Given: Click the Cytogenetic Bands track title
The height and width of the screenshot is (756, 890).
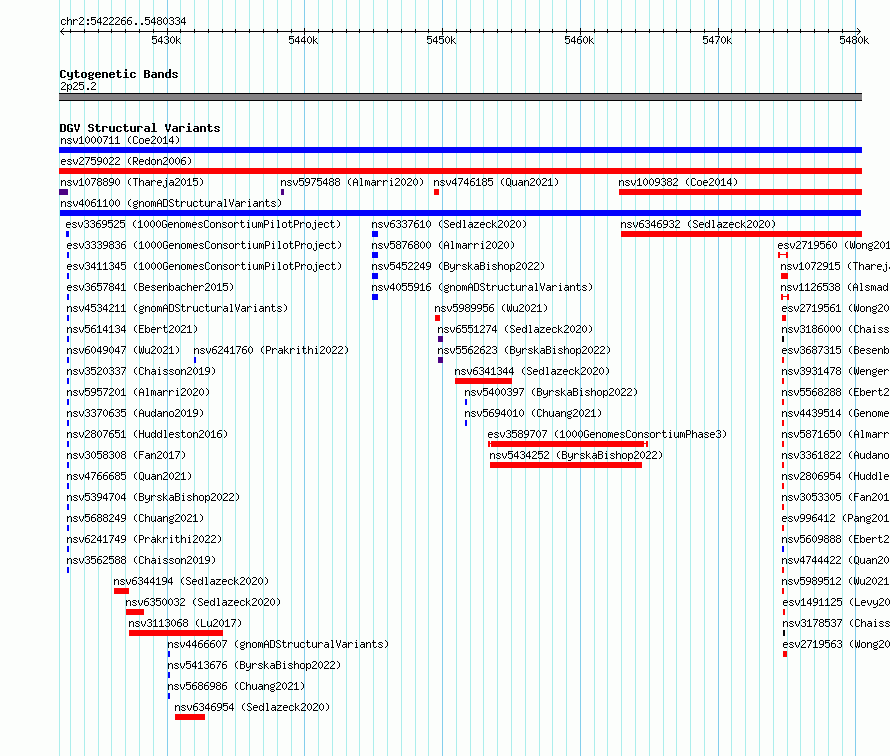Looking at the screenshot, I should [119, 74].
